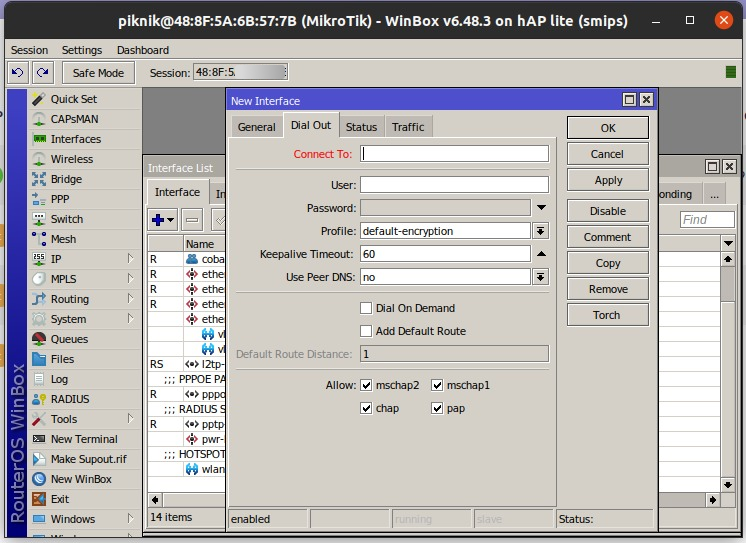This screenshot has width=746, height=543.
Task: Click the Interface List vertical scrollbar thumb
Action: (727, 284)
